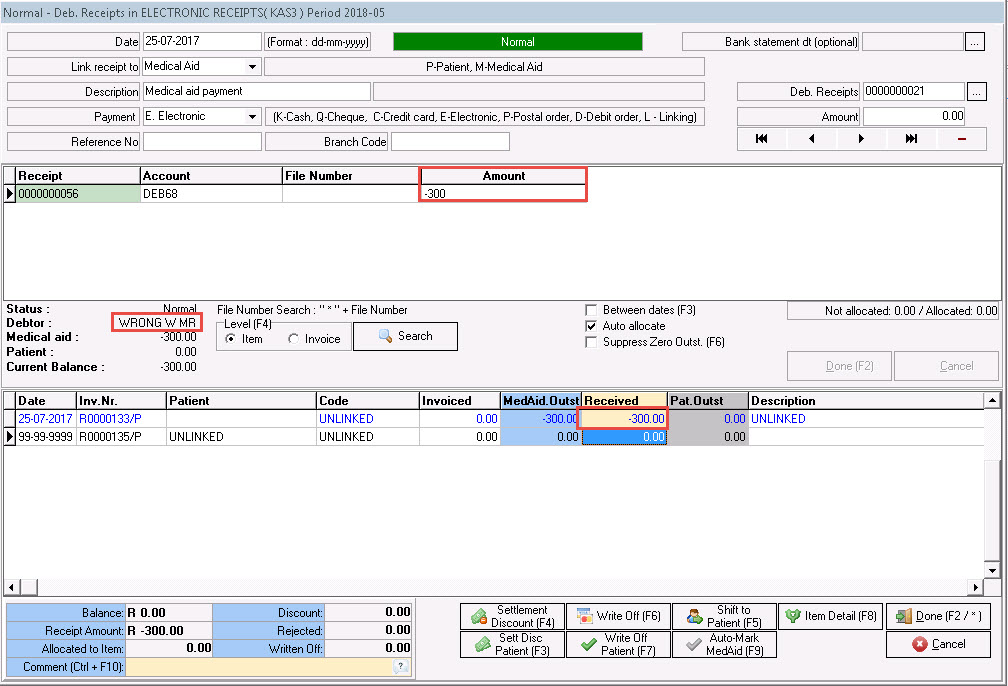This screenshot has height=686, width=1008.
Task: Toggle the Auto allocate checkbox
Action: [x=592, y=326]
